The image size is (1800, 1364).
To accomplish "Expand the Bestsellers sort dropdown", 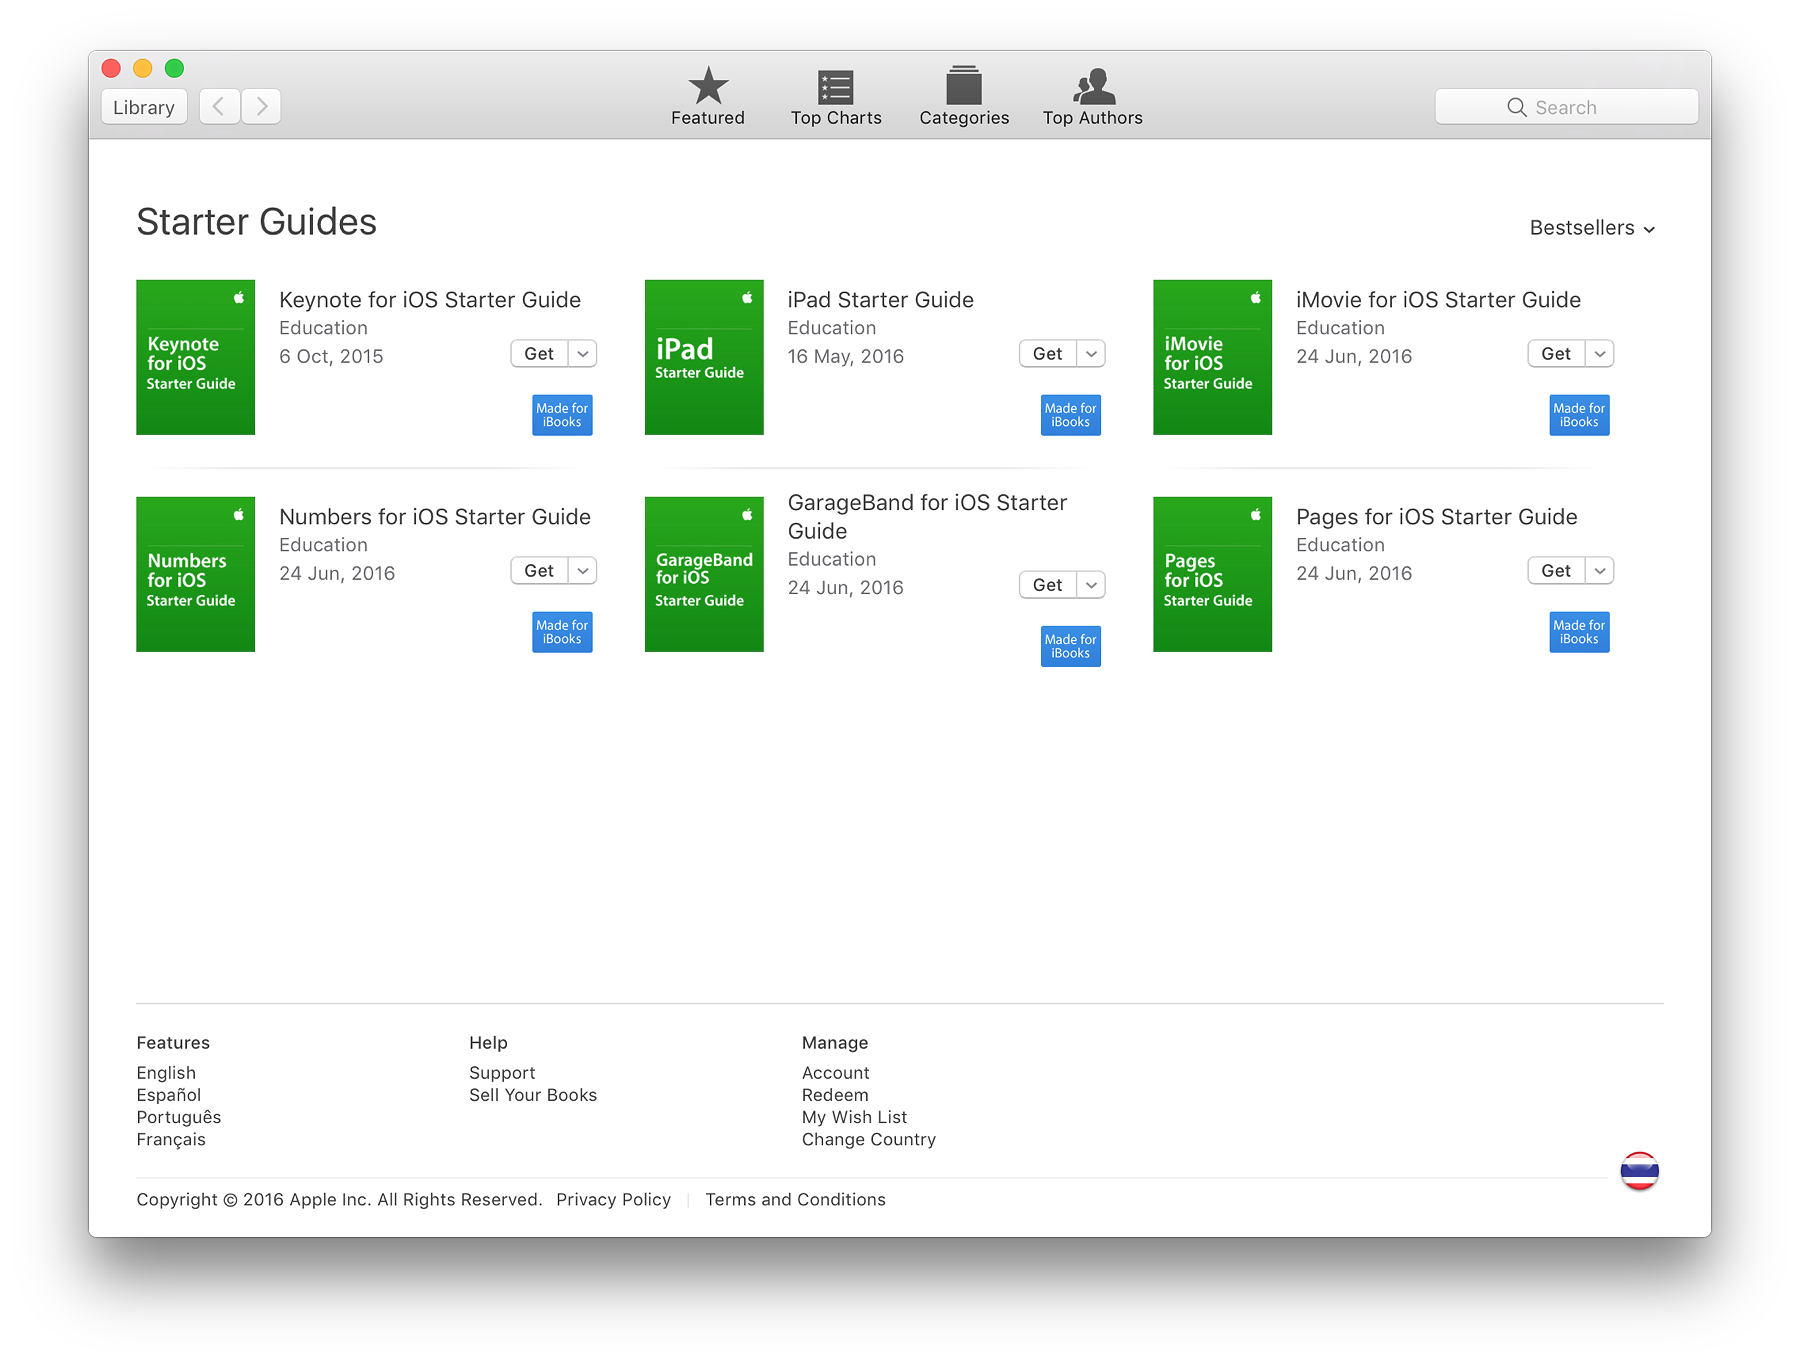I will [x=1592, y=228].
